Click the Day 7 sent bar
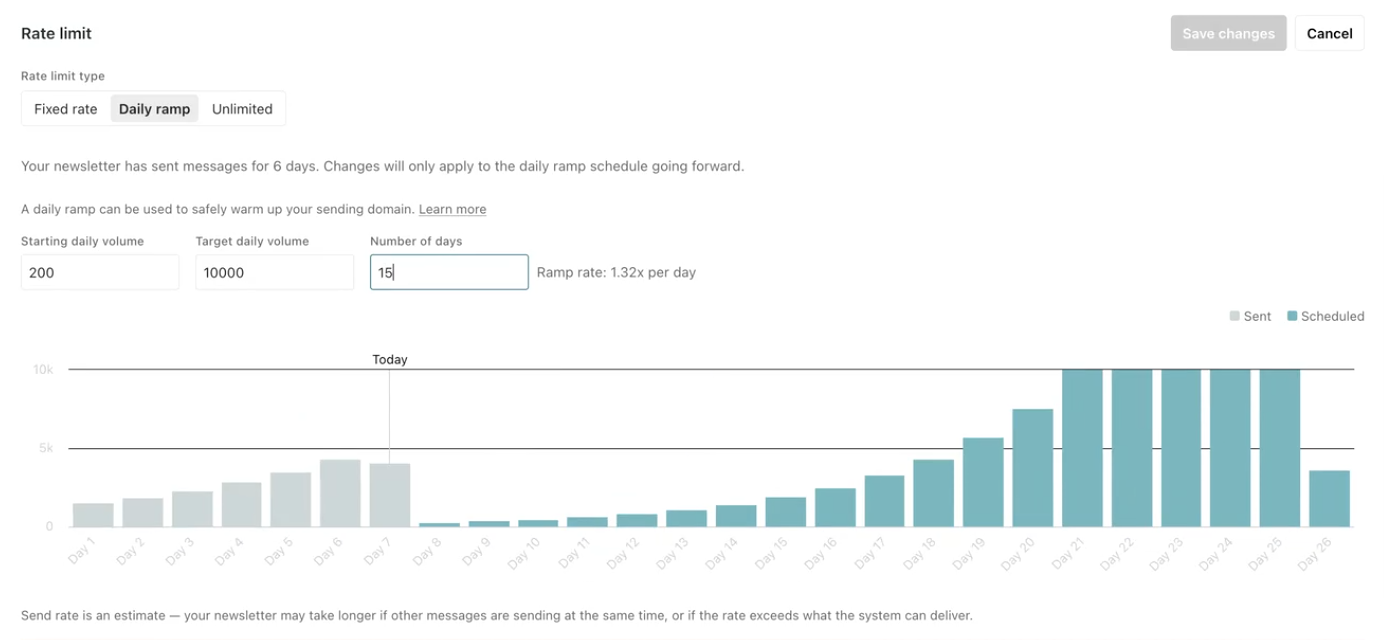This screenshot has width=1388, height=640. 389,495
